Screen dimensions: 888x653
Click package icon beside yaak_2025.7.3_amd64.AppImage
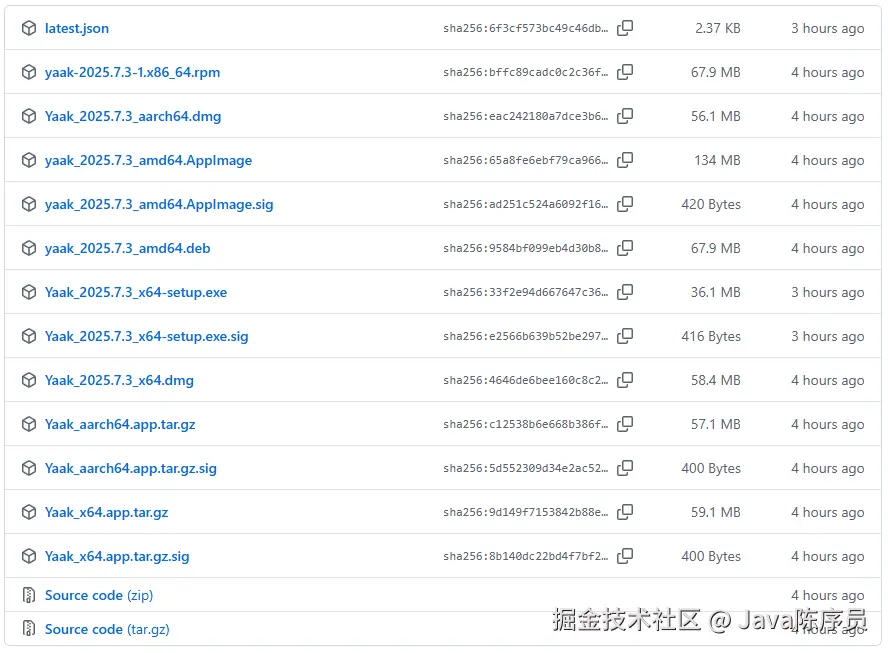(x=29, y=160)
